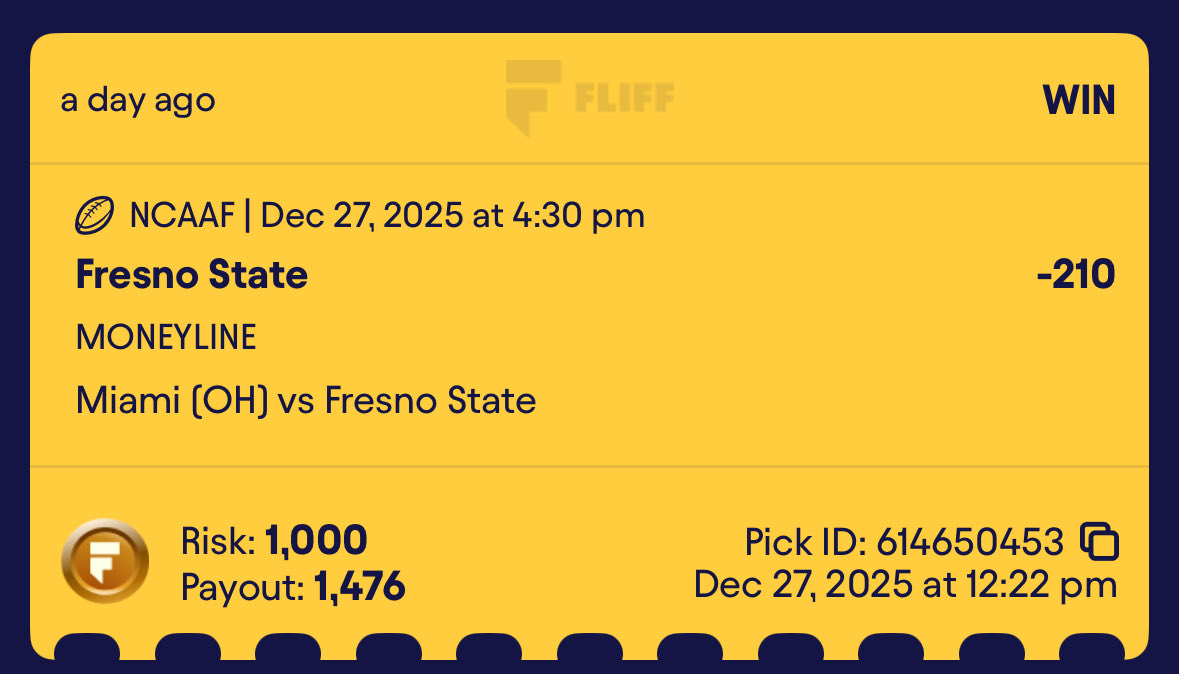Click the Pick ID label text

(806, 542)
